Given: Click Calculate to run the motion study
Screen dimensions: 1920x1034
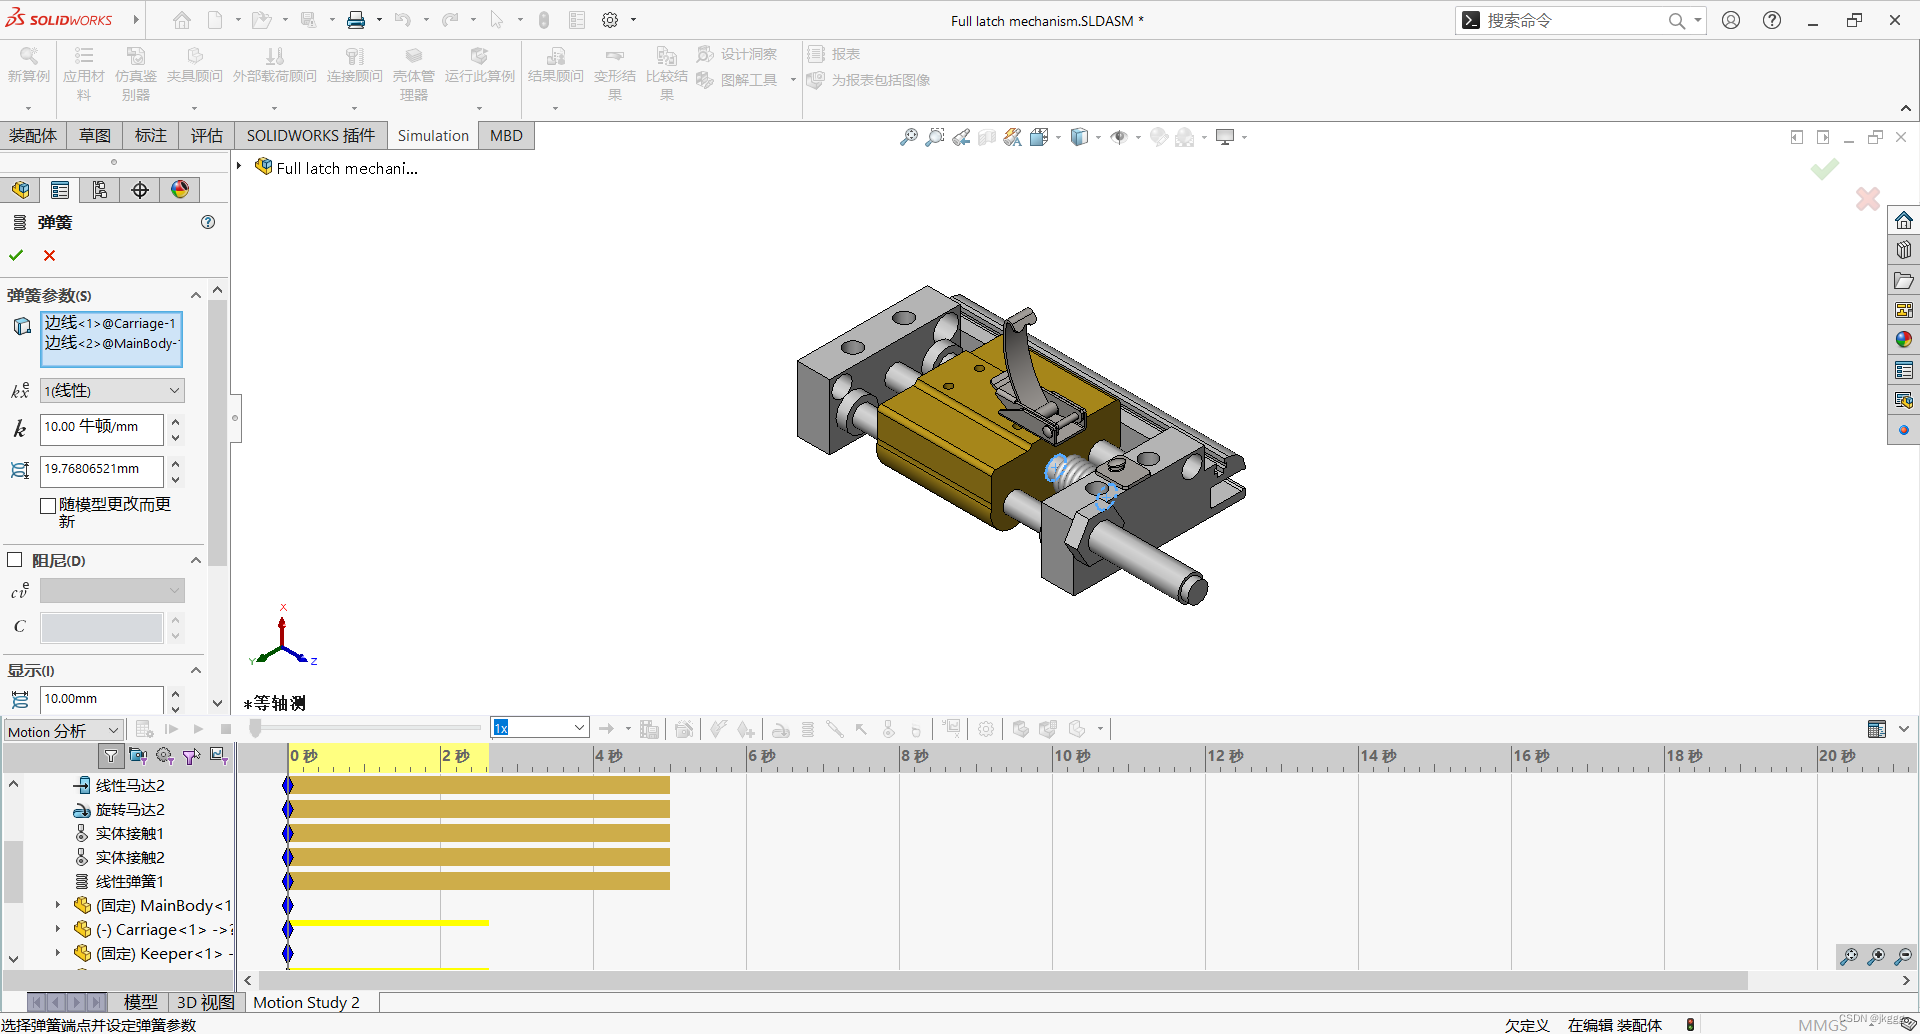Looking at the screenshot, I should coord(144,729).
